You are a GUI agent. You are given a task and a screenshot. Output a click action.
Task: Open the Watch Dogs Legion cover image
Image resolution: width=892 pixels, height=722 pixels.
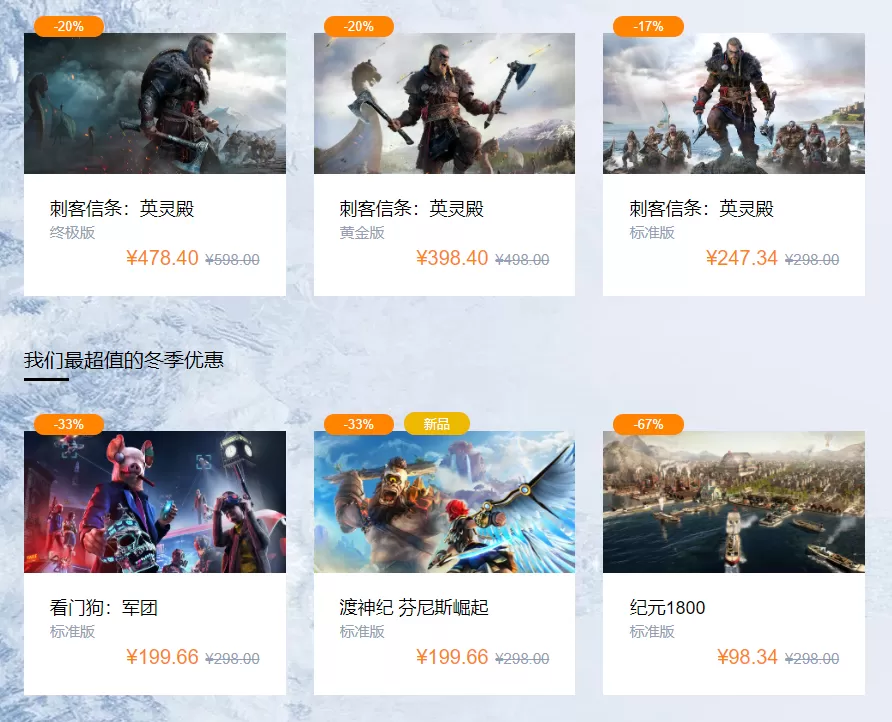click(x=155, y=502)
